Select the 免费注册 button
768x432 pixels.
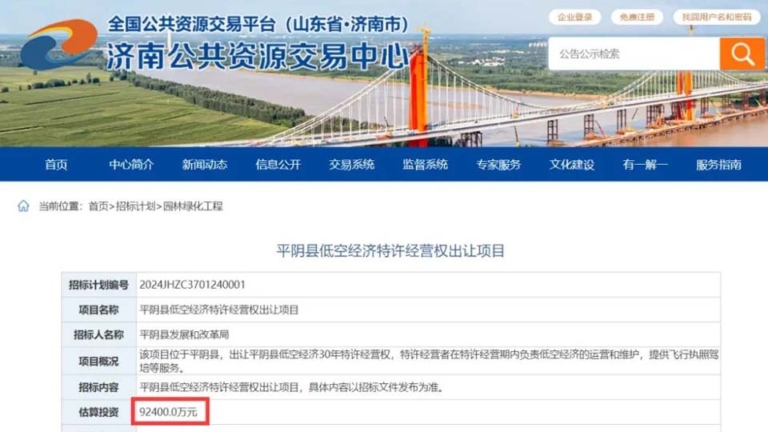coord(637,17)
